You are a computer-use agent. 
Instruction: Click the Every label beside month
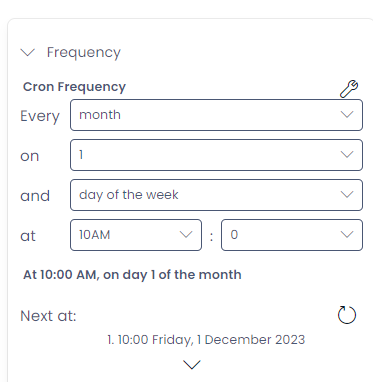pos(40,116)
